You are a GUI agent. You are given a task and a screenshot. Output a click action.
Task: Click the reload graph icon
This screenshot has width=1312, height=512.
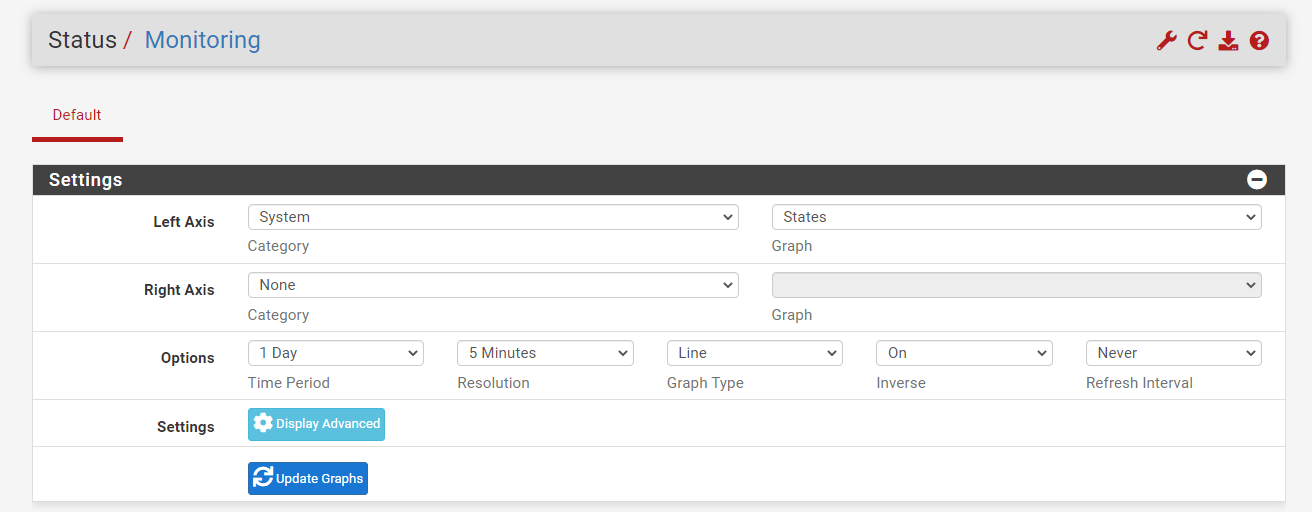(1197, 41)
